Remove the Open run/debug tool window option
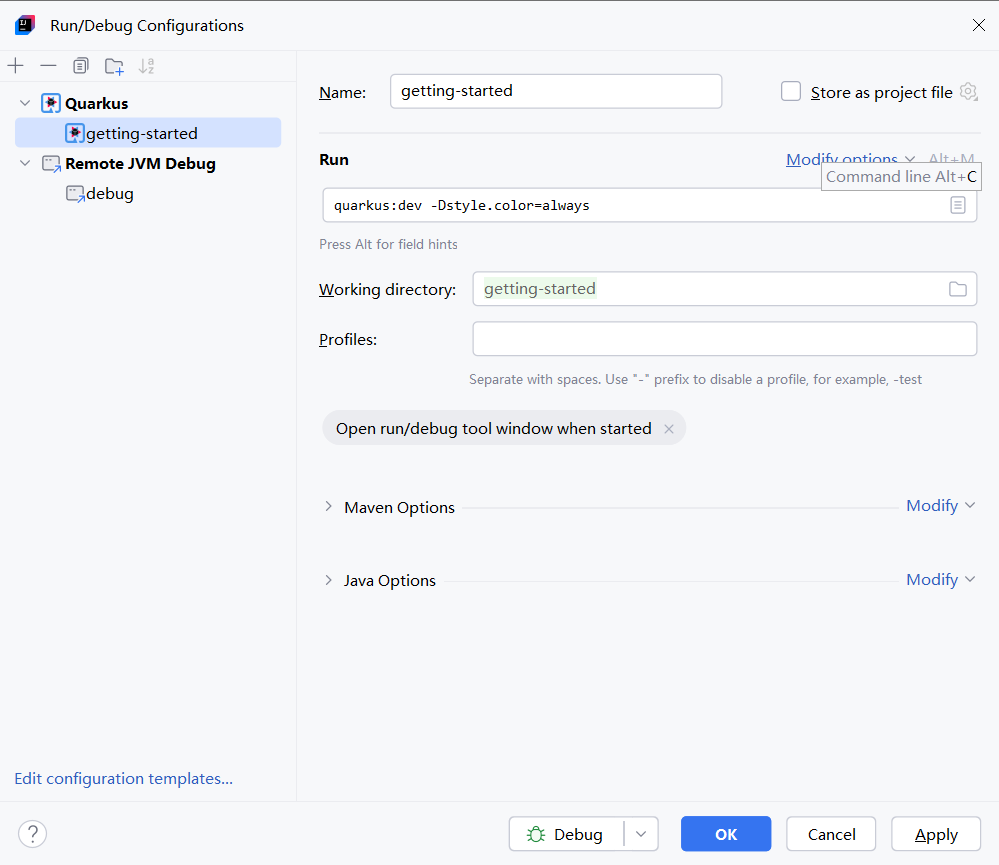This screenshot has width=999, height=865. 669,429
